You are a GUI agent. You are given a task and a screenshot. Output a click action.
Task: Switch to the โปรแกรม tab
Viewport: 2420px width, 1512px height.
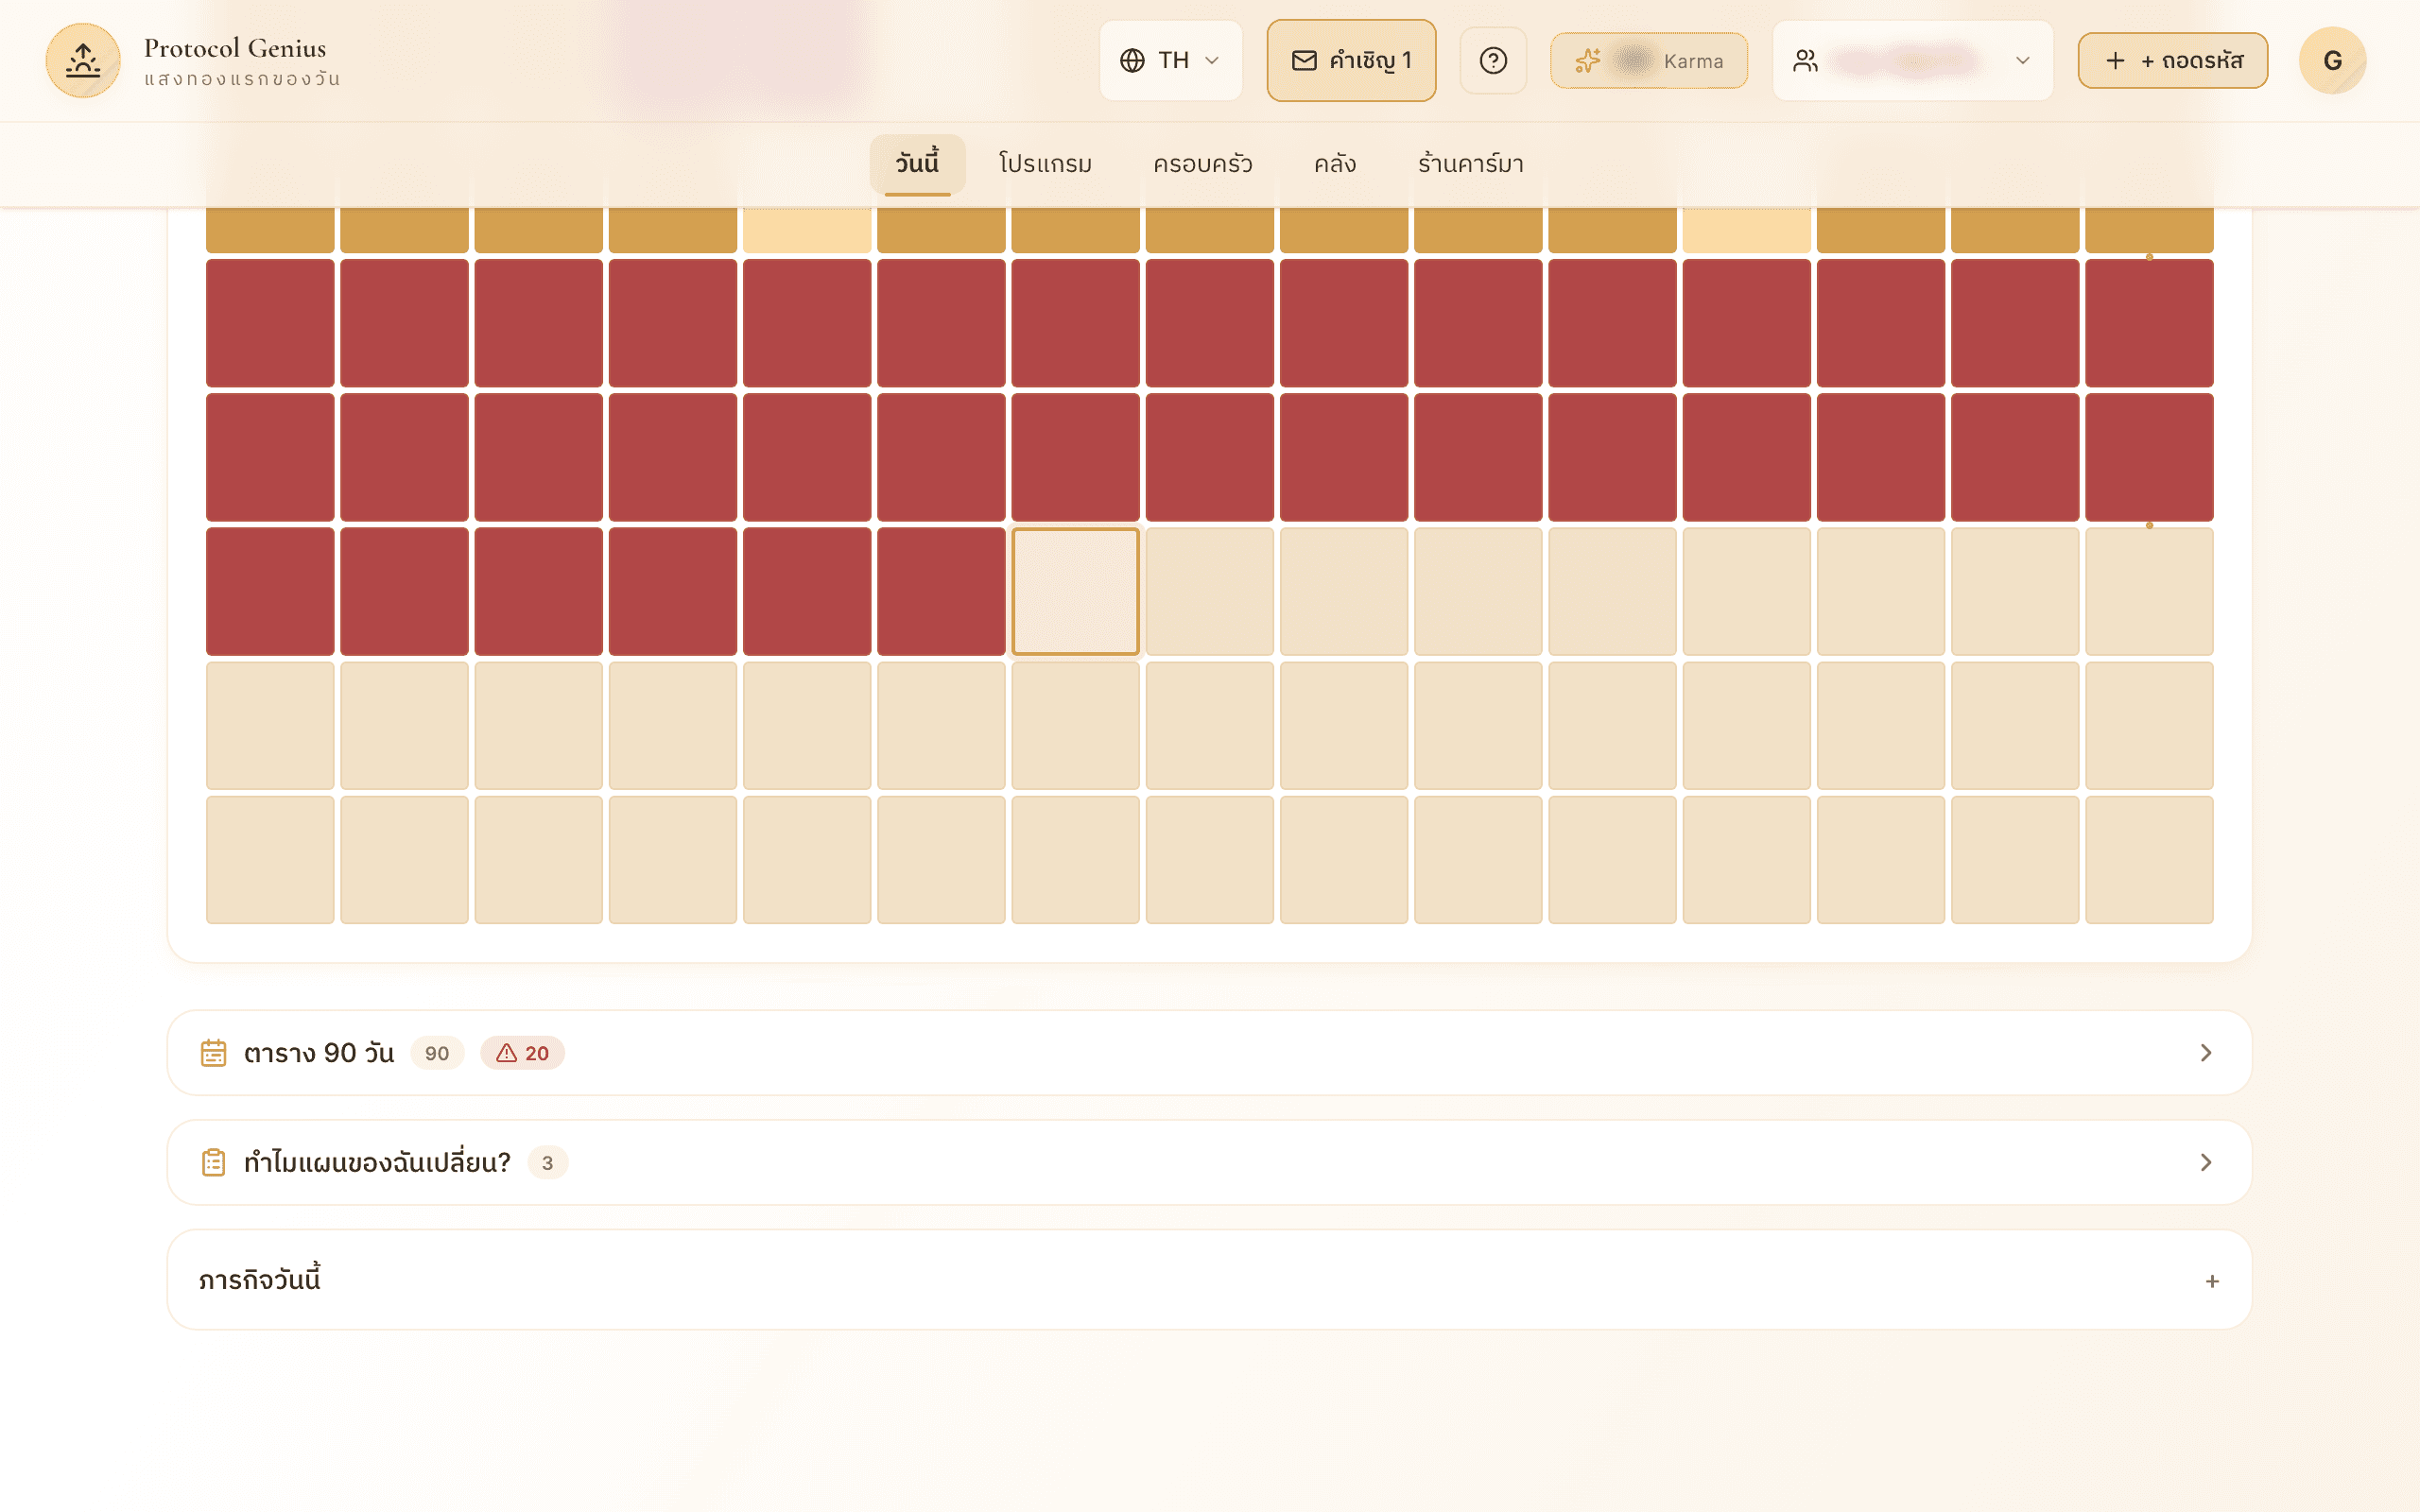[1045, 163]
